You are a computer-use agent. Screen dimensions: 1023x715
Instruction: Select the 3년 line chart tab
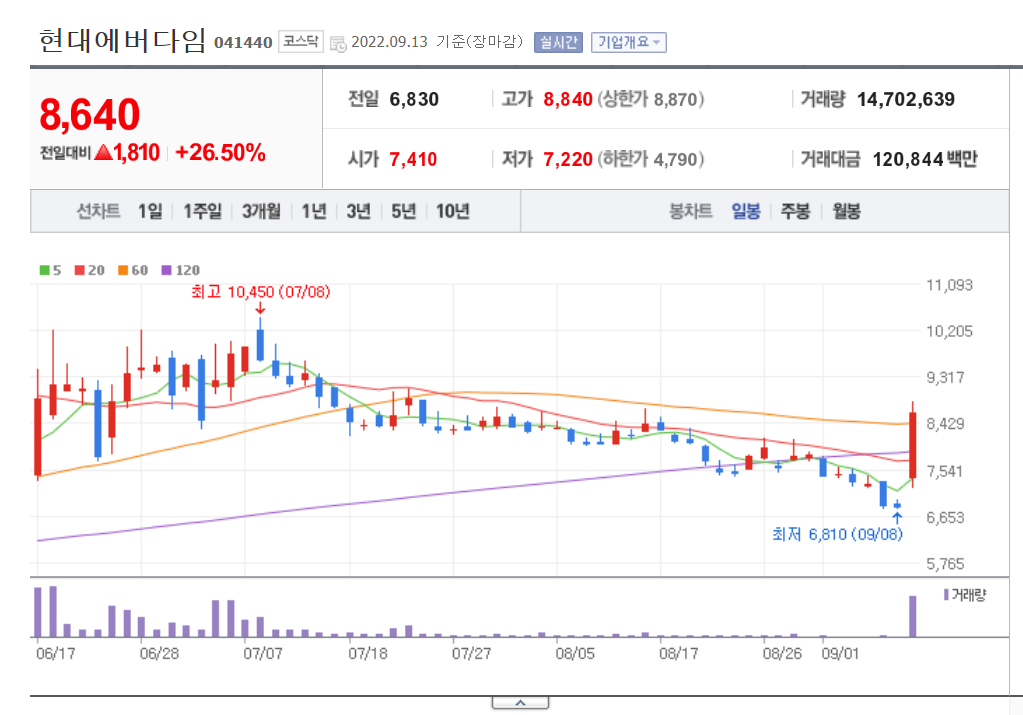coord(358,211)
